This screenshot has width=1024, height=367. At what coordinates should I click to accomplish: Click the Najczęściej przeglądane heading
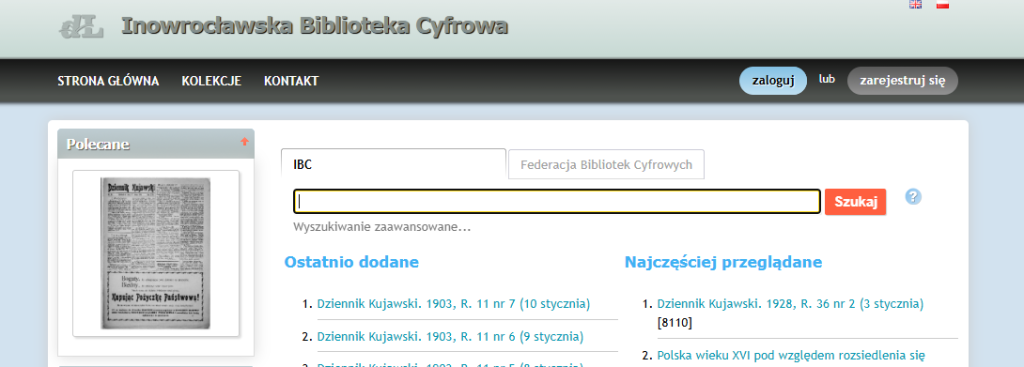click(x=723, y=262)
